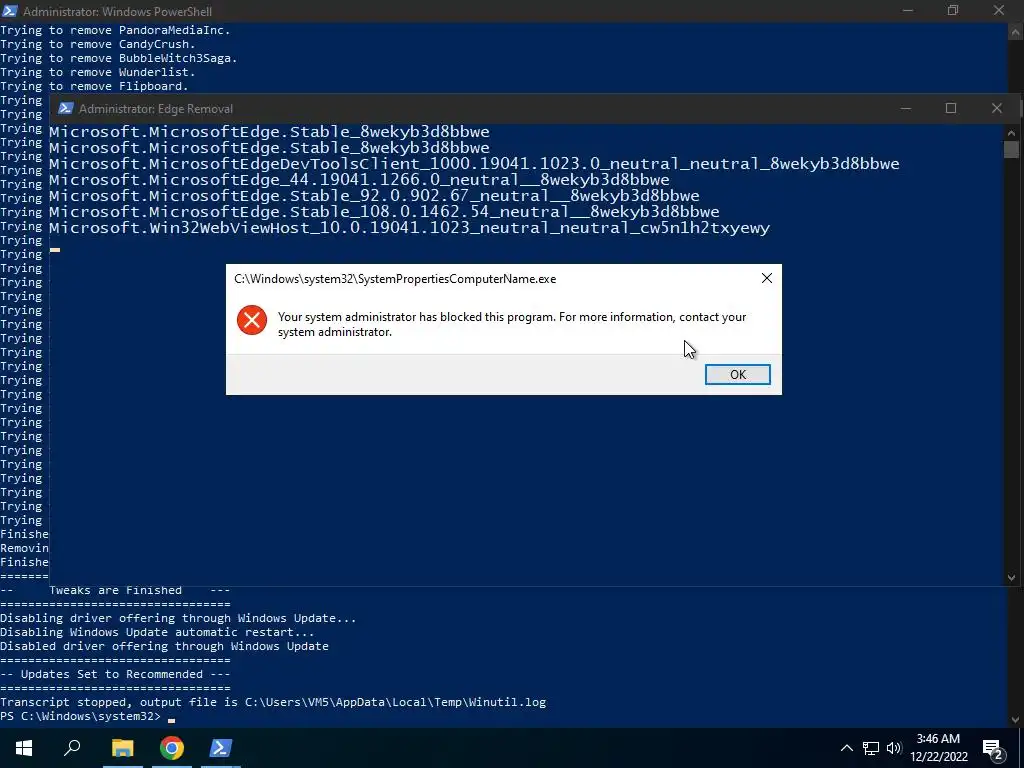Image resolution: width=1024 pixels, height=768 pixels.
Task: Click the PS C:\Windows\system32> prompt
Action: pos(80,716)
